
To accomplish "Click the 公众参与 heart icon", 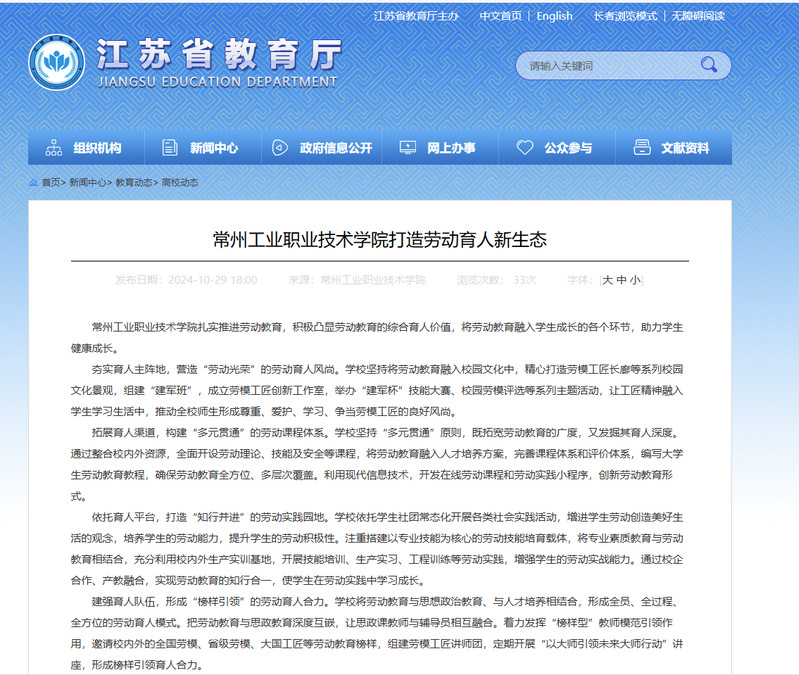I will point(524,148).
